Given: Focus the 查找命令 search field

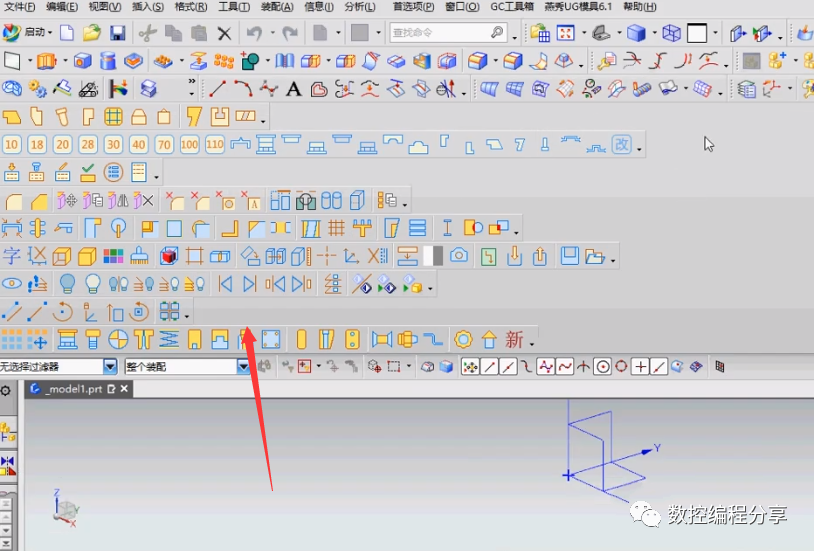Looking at the screenshot, I should 447,33.
